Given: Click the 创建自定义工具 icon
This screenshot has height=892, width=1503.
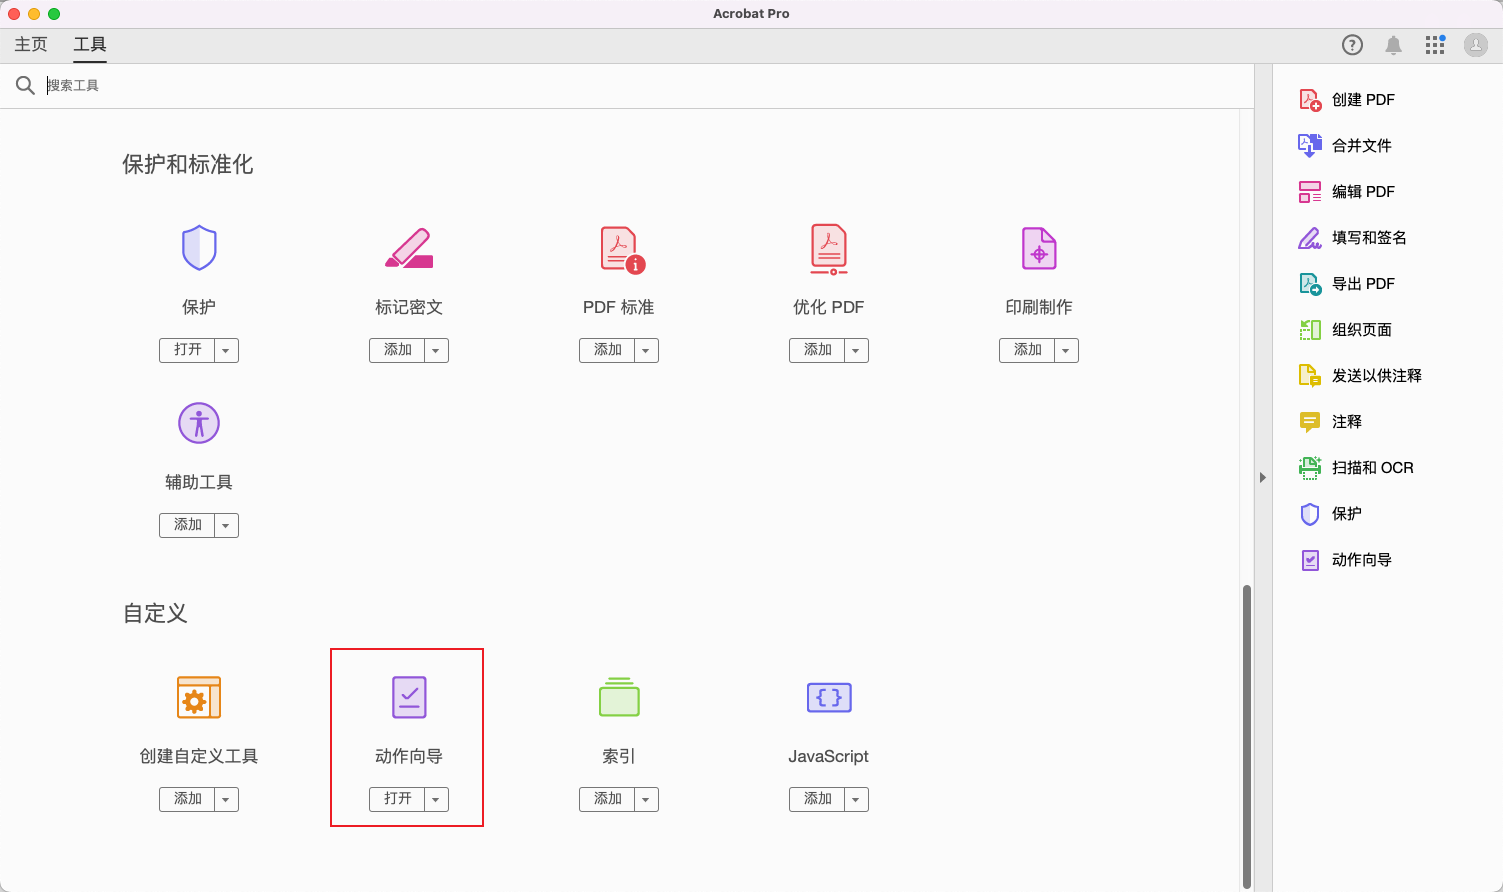Looking at the screenshot, I should coord(199,698).
